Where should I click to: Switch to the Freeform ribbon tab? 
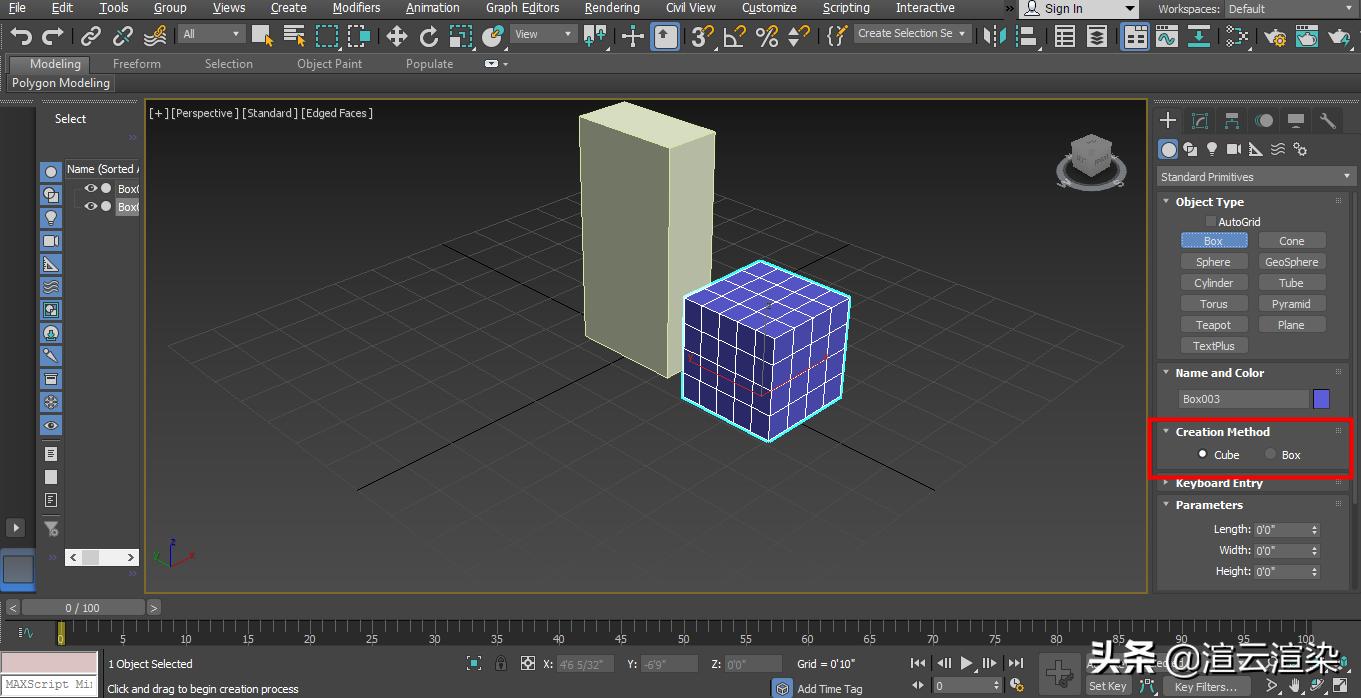point(136,63)
